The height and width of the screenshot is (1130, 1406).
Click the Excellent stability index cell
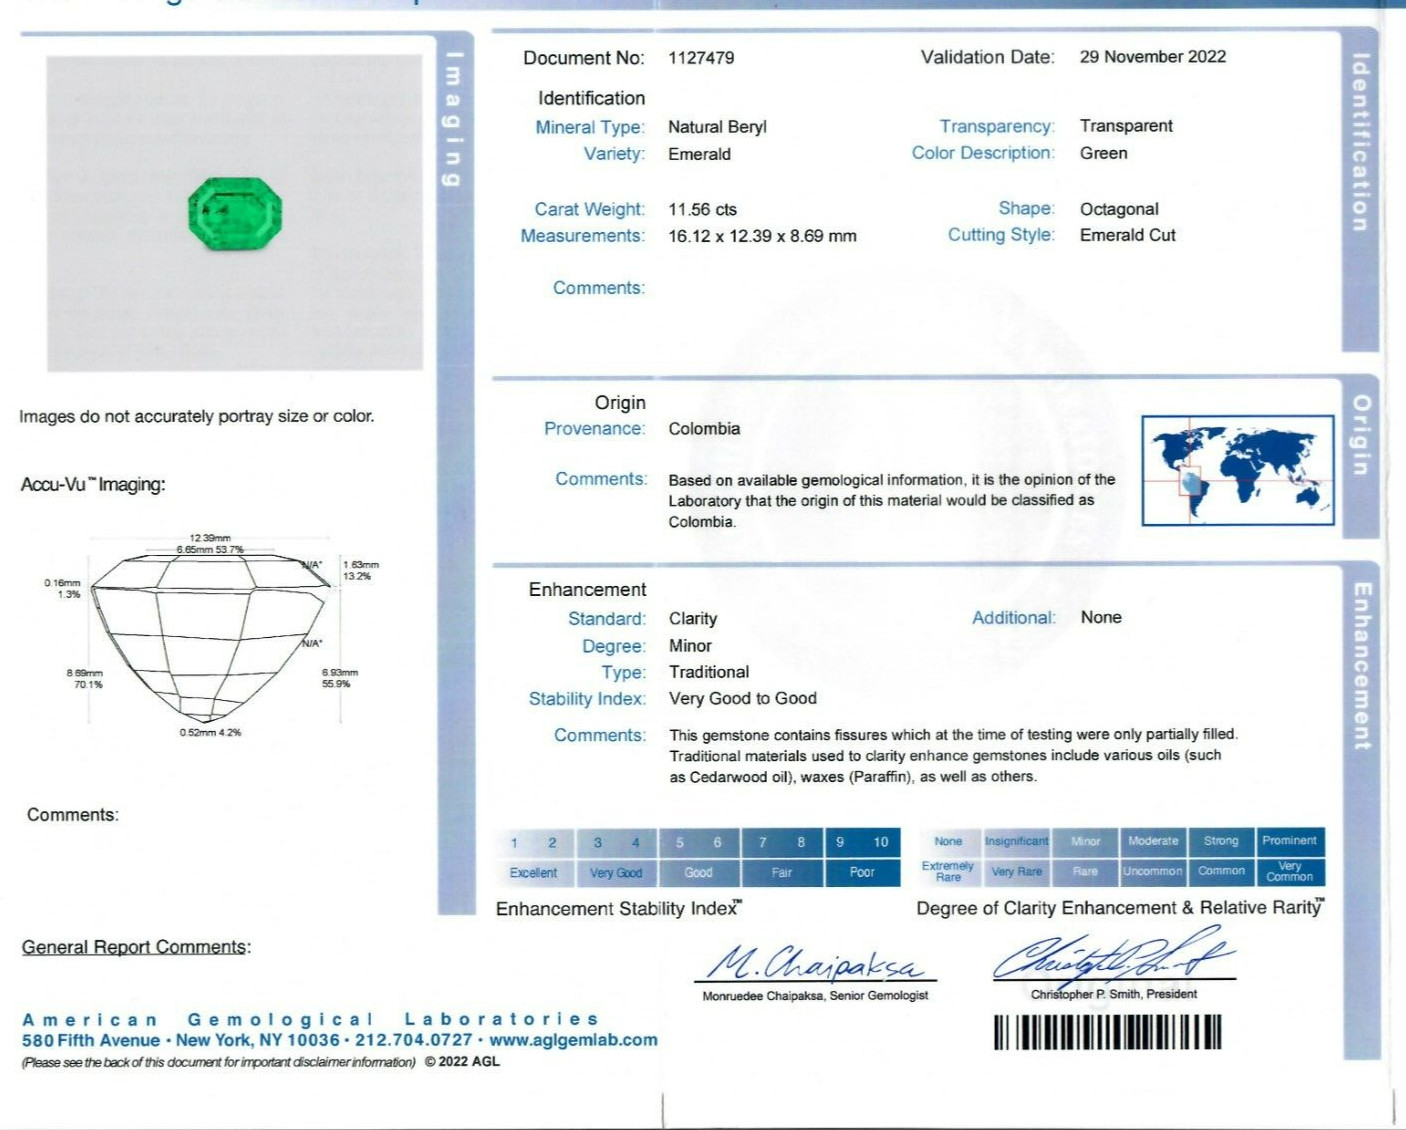[534, 873]
